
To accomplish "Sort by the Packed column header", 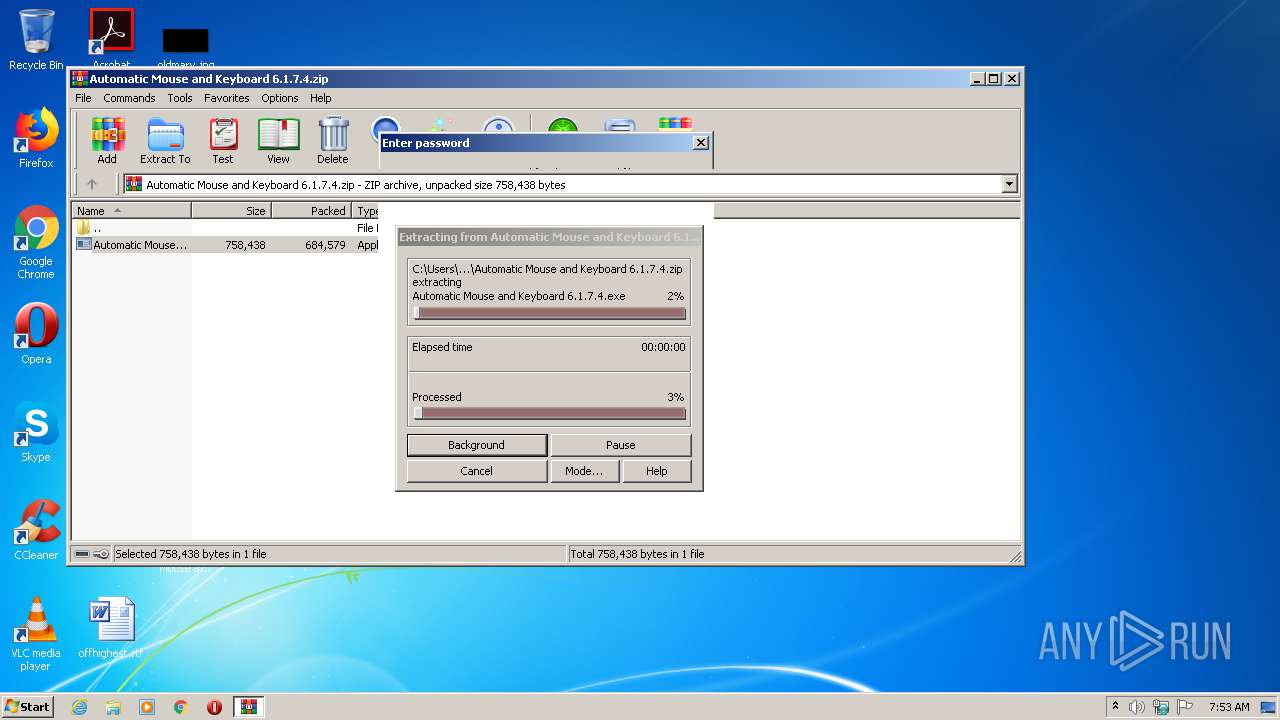I will pyautogui.click(x=312, y=211).
